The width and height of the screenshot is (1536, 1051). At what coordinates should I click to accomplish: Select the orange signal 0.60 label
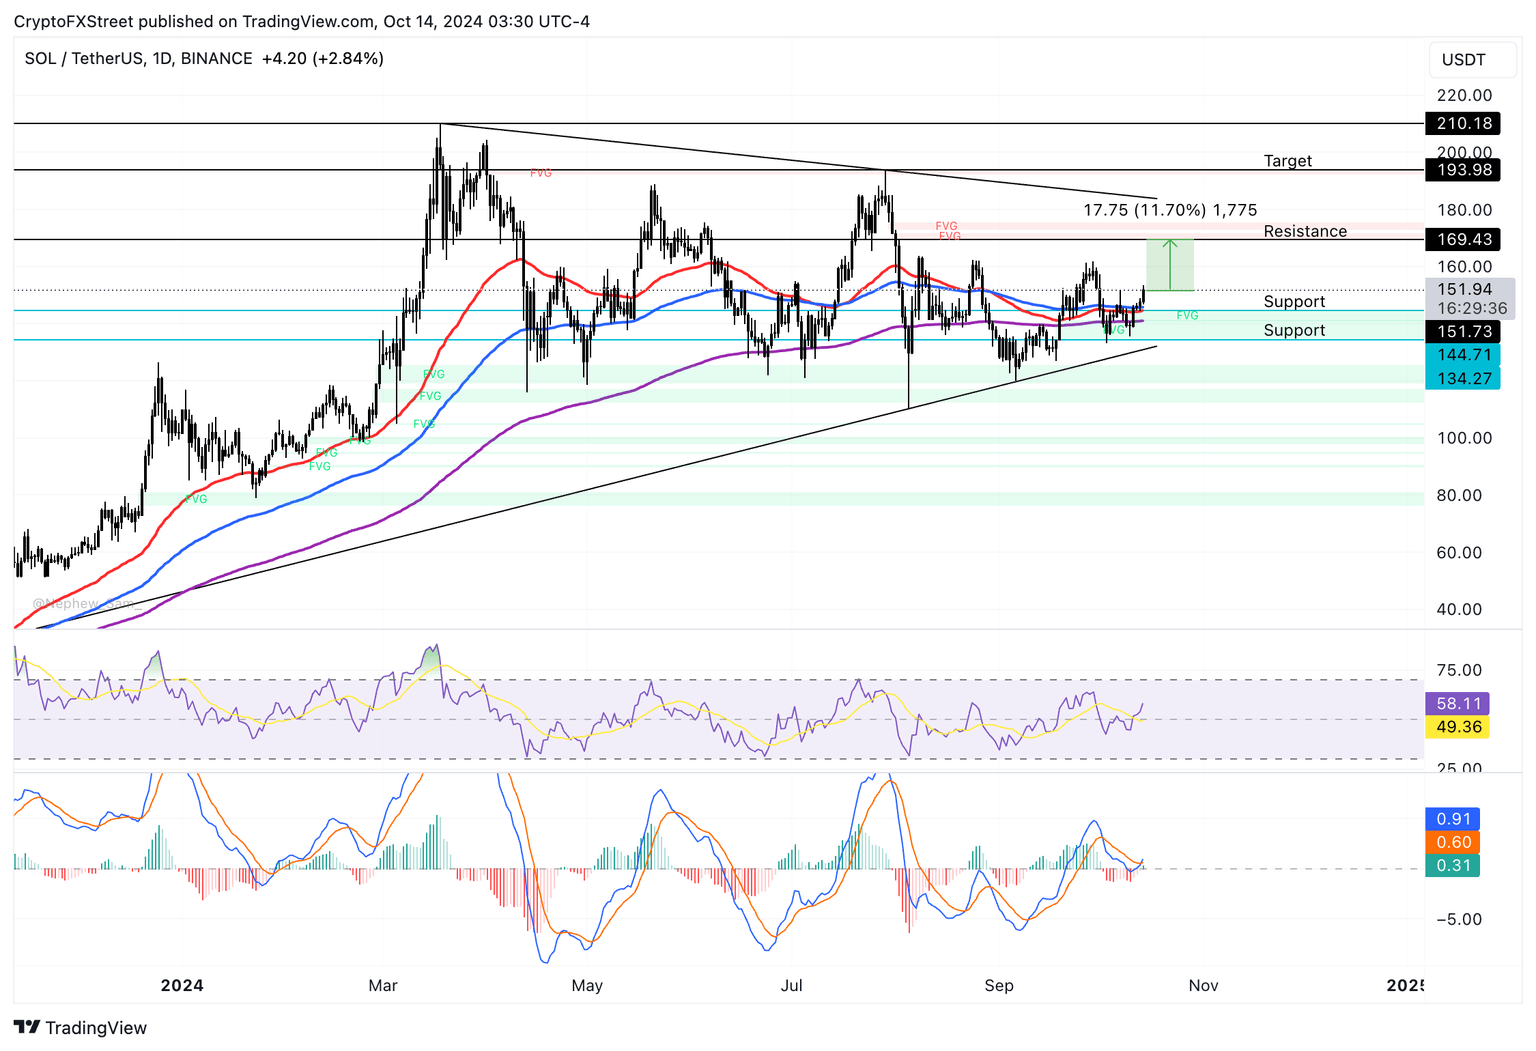1452,843
